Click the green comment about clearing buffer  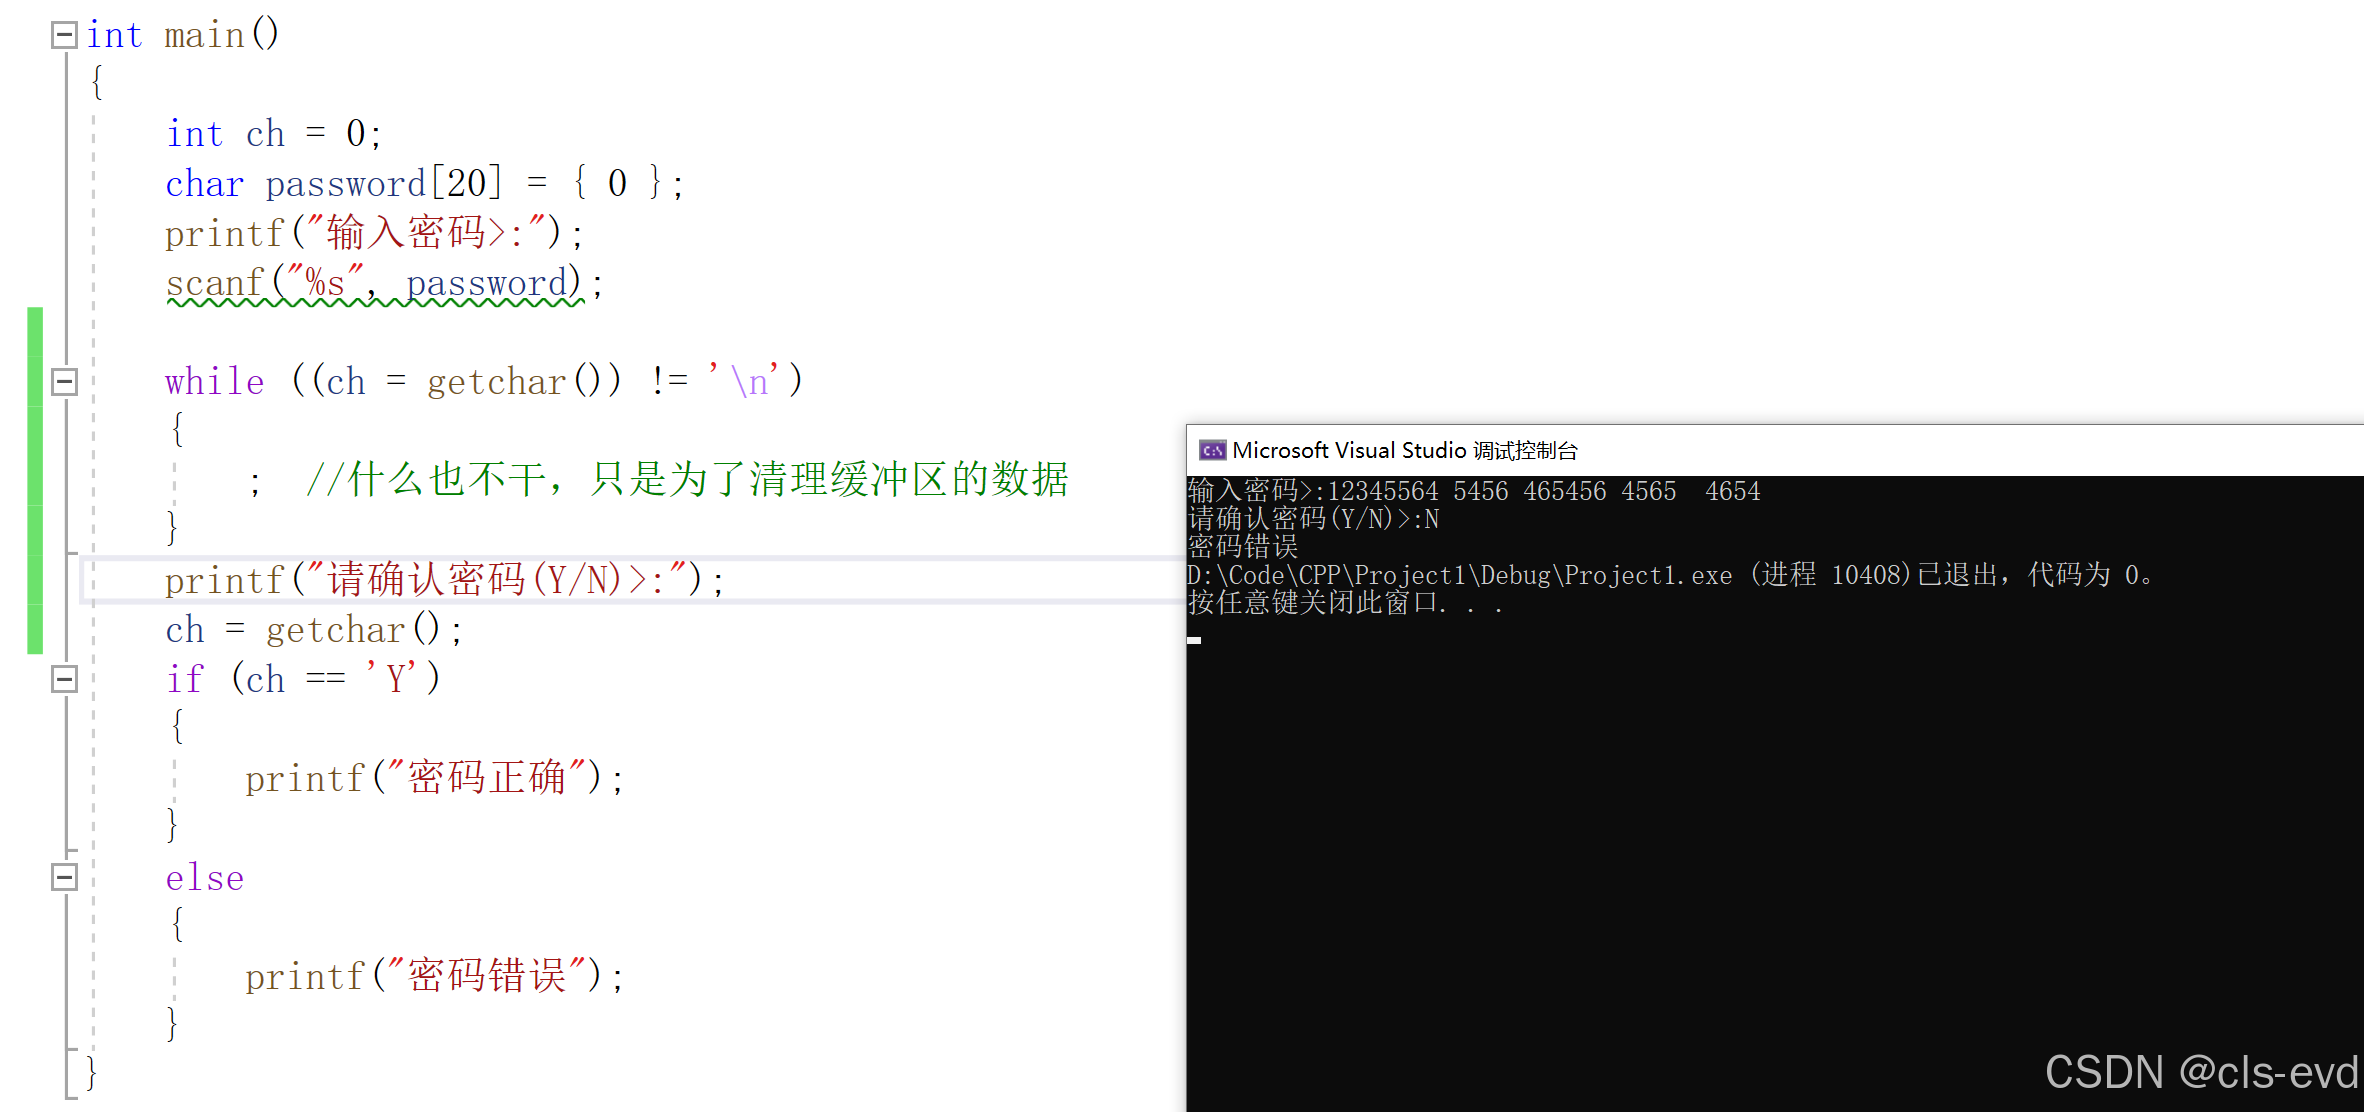[x=688, y=479]
